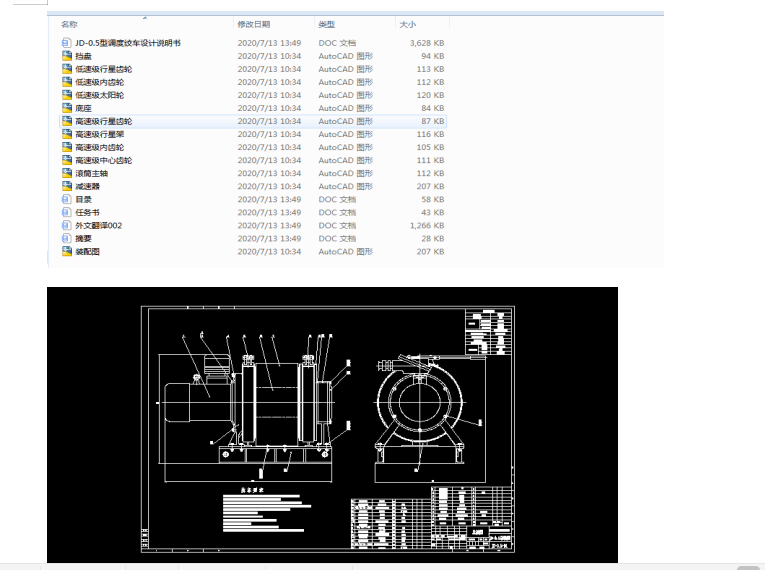Click the 滚筒主轴 AutoCAD file icon
The height and width of the screenshot is (570, 765).
pyautogui.click(x=67, y=173)
